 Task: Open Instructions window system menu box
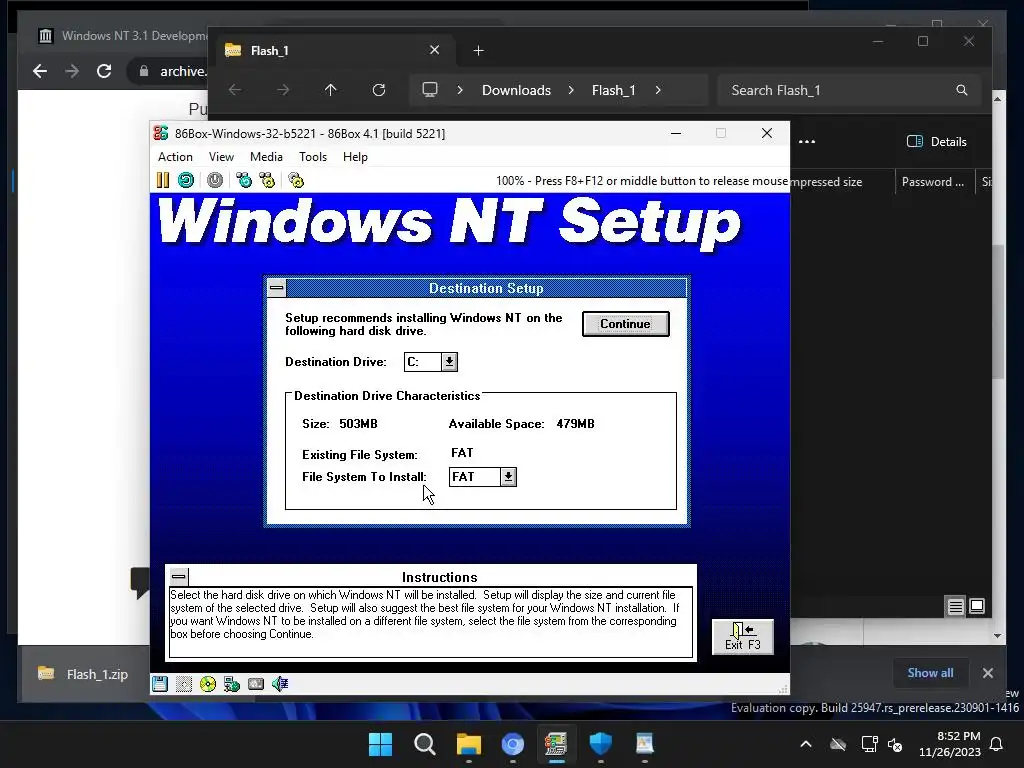179,577
